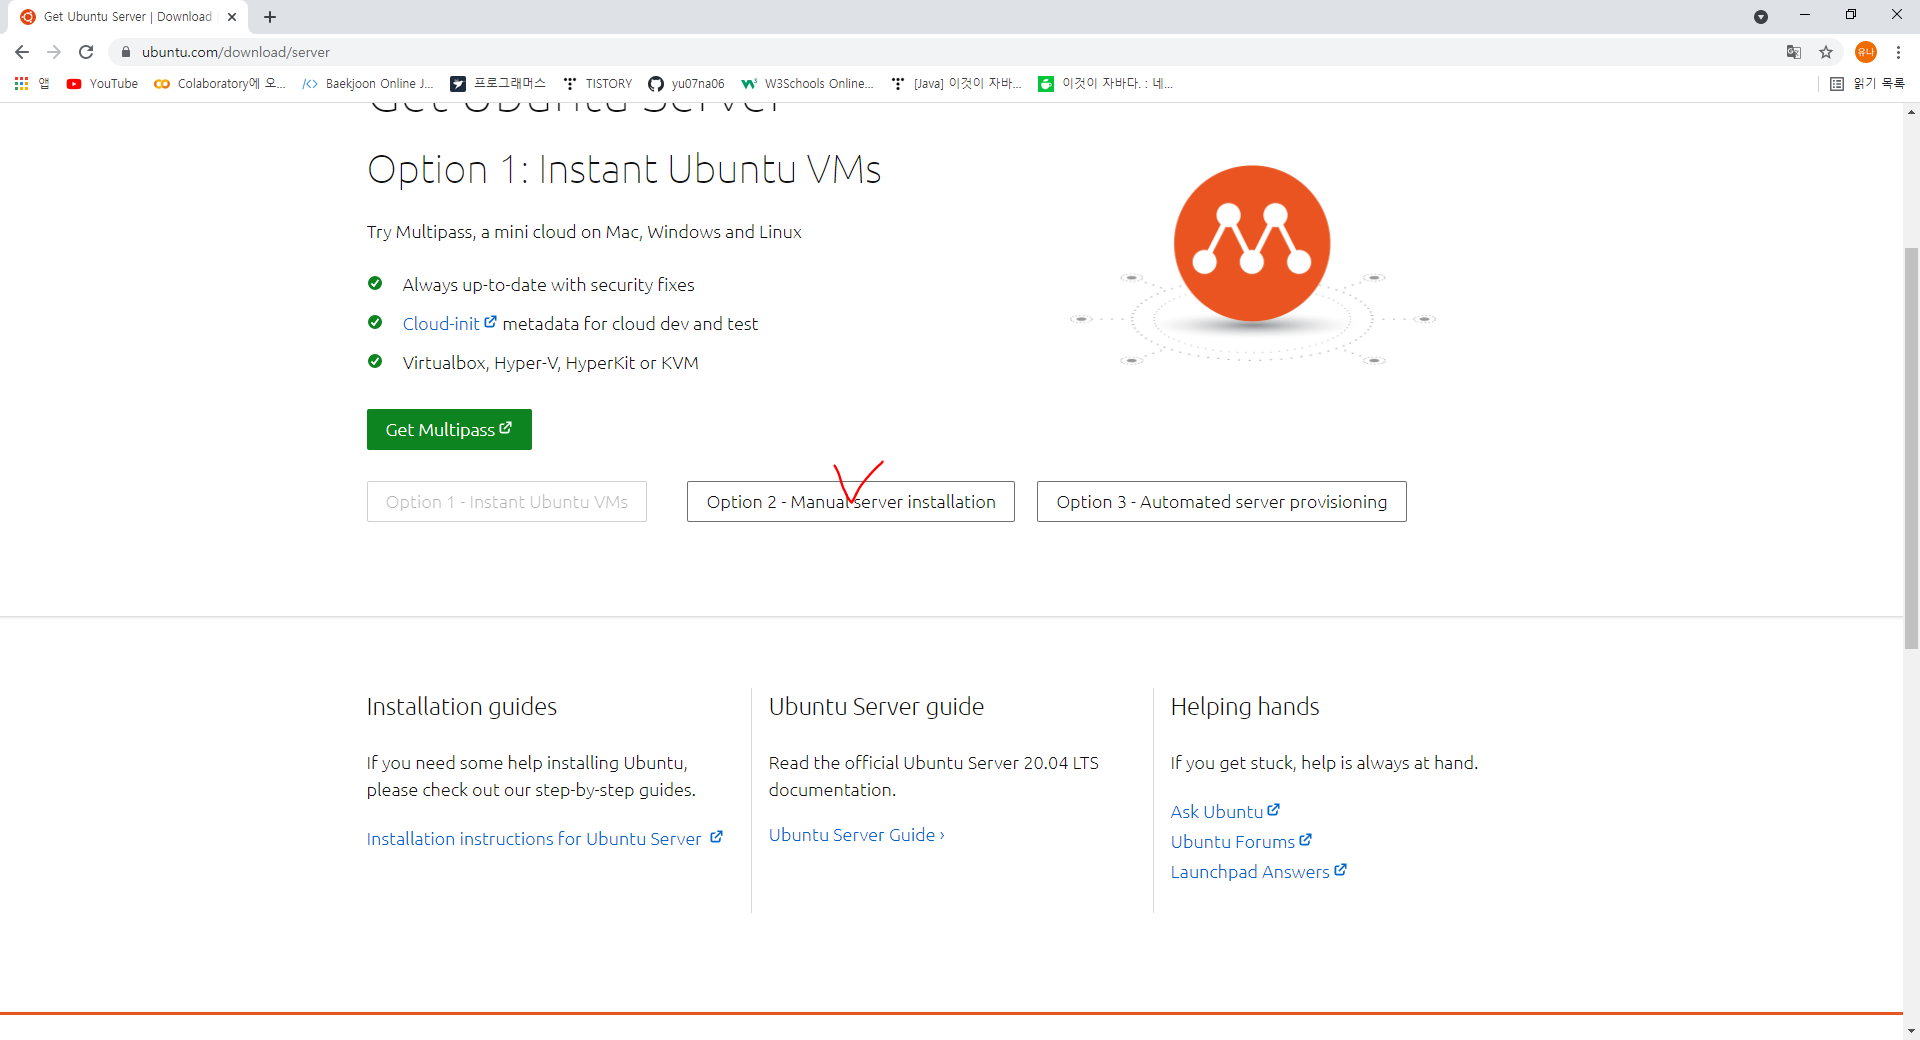Open the Ubuntu Server Guide link
1920x1040 pixels.
856,835
